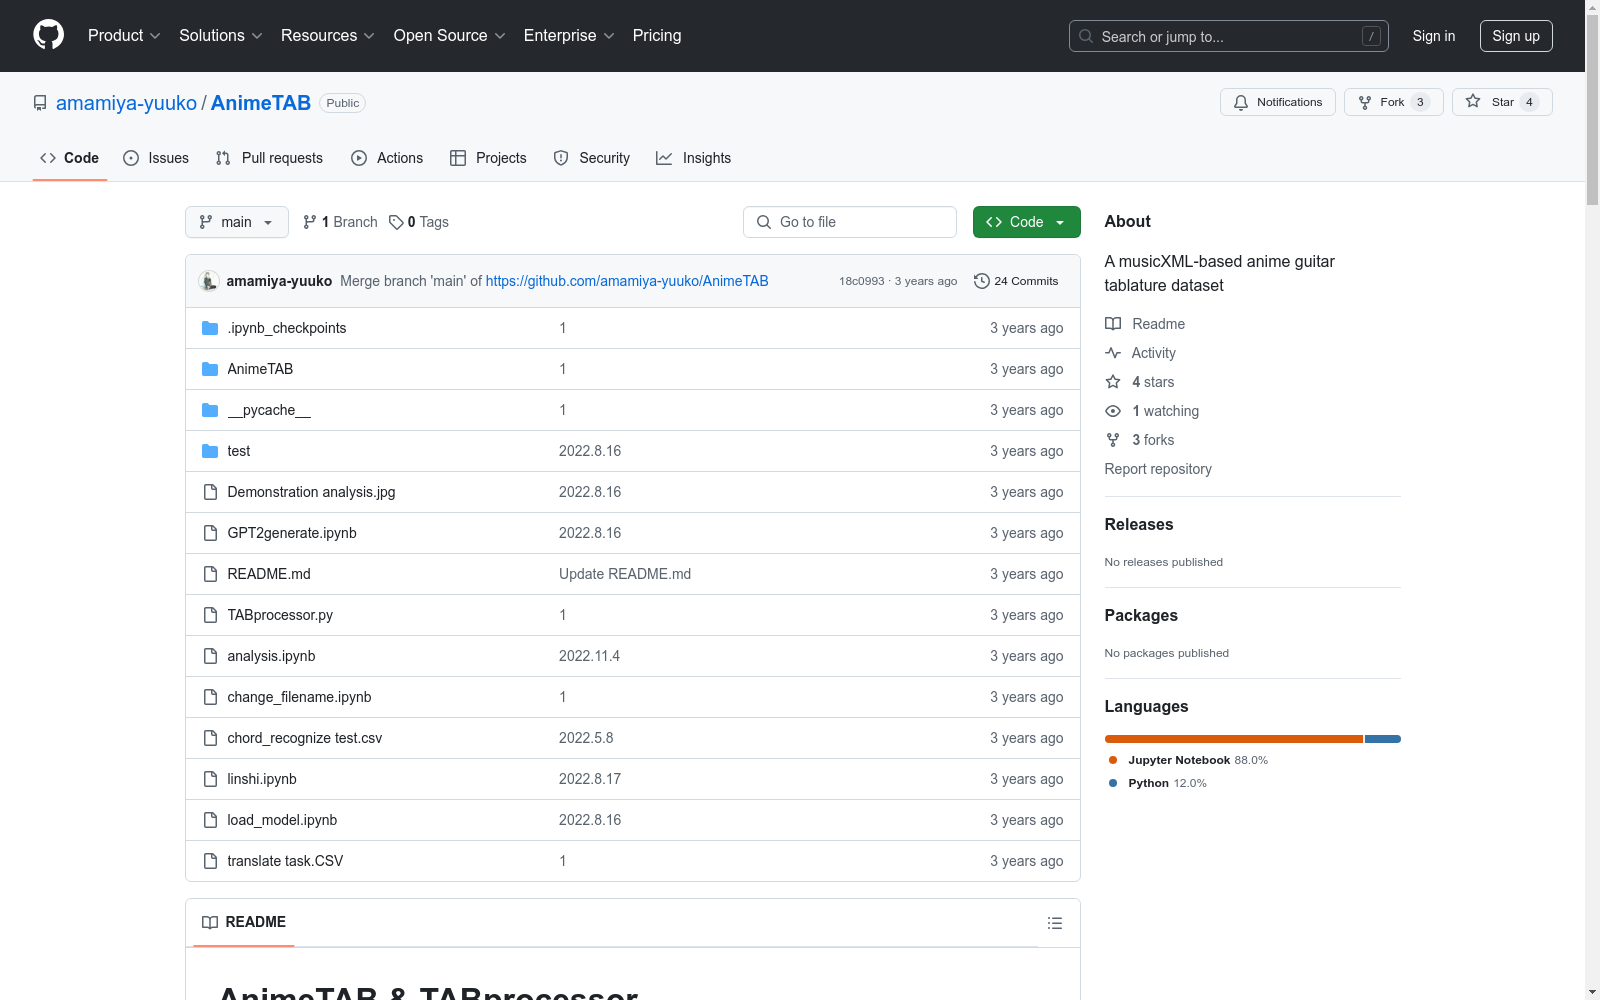Click the fork icon beside 3 forks
The width and height of the screenshot is (1600, 1000).
pos(1113,440)
